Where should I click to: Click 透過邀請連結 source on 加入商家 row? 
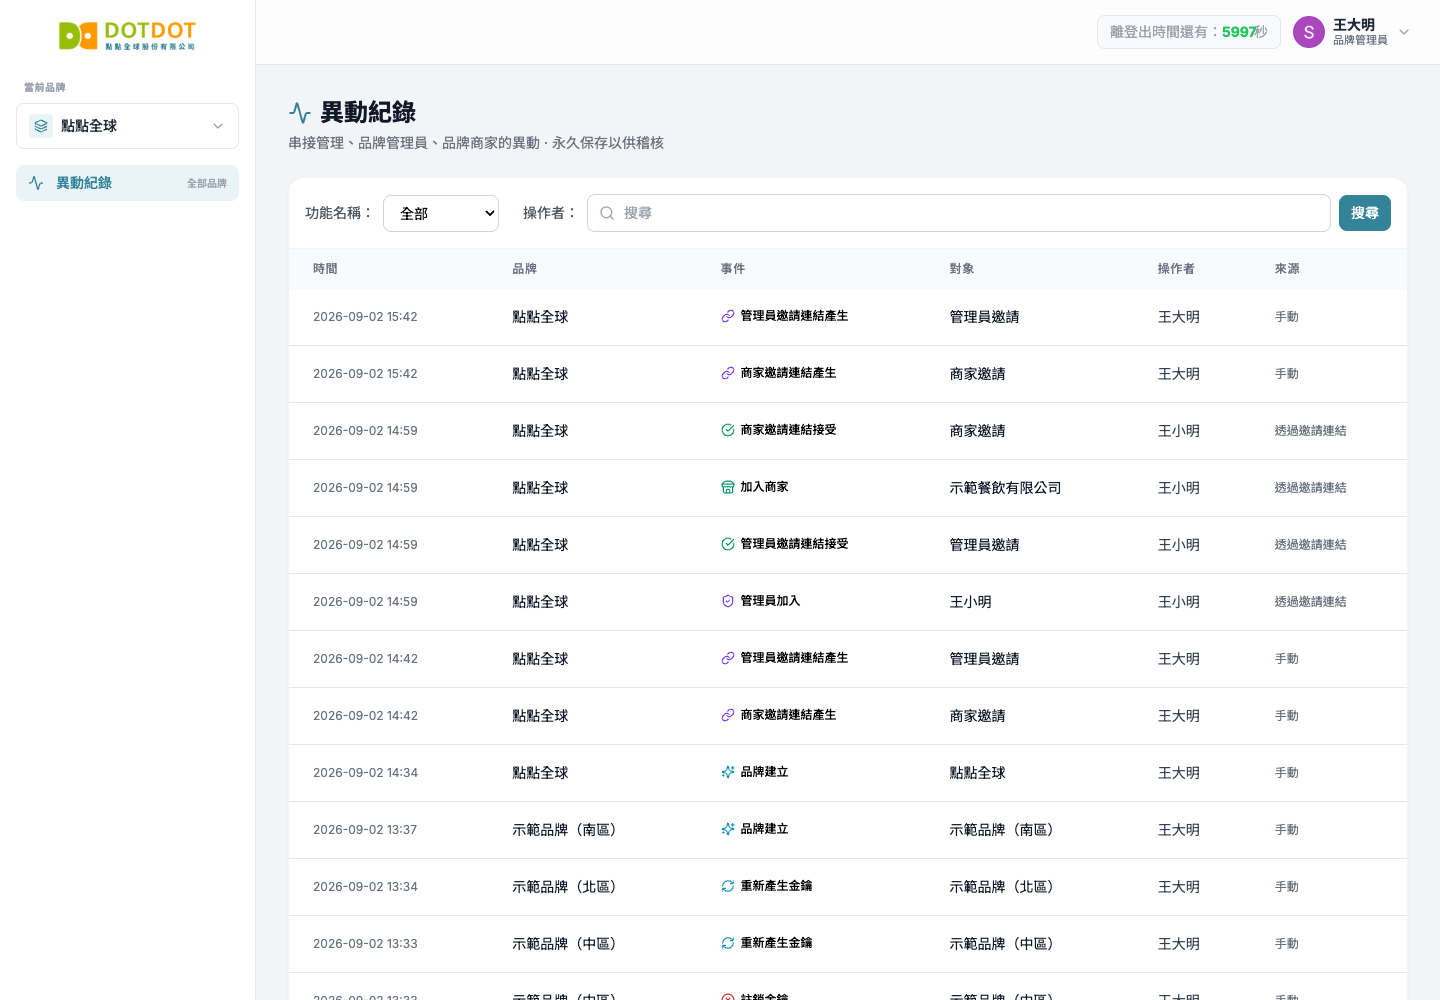pos(1310,488)
